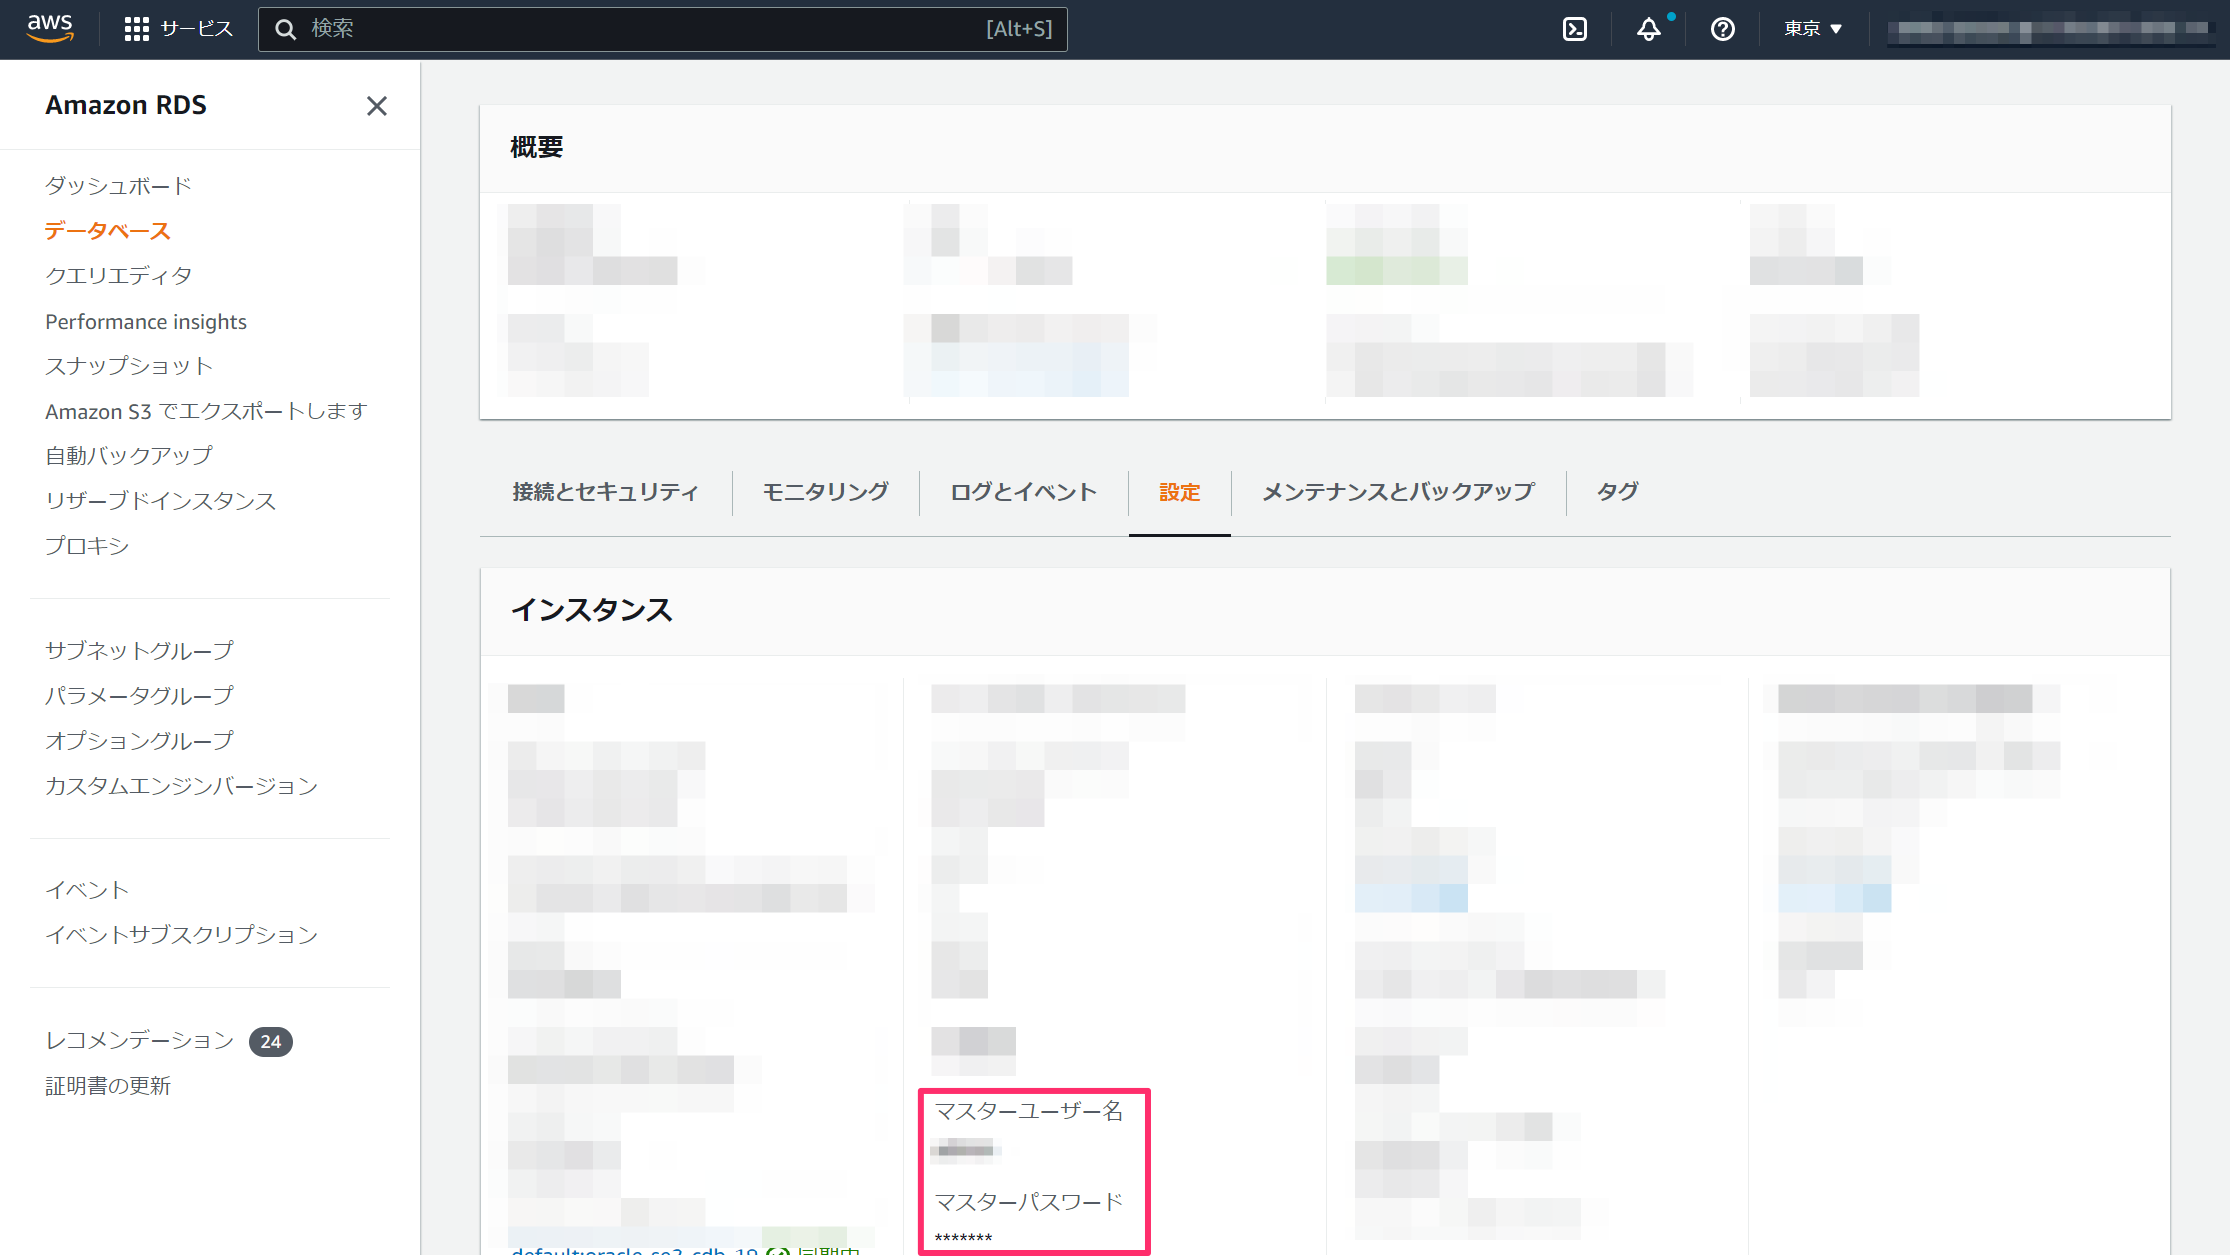Switch to the 接続とセキュリティ tab
Screen dimensions: 2230x1256
(x=605, y=492)
